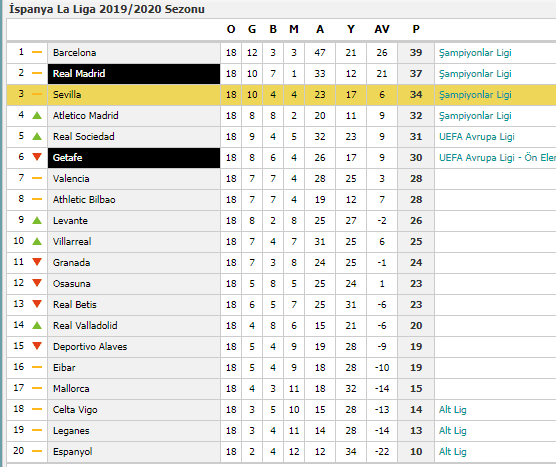Click red down arrow beside Granada
The height and width of the screenshot is (467, 556).
tap(37, 262)
